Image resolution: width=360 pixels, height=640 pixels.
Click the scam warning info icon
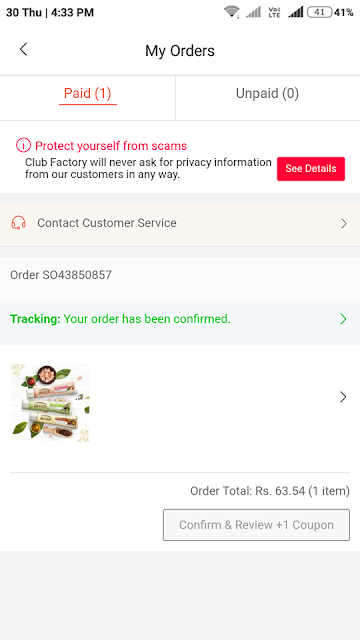click(23, 145)
